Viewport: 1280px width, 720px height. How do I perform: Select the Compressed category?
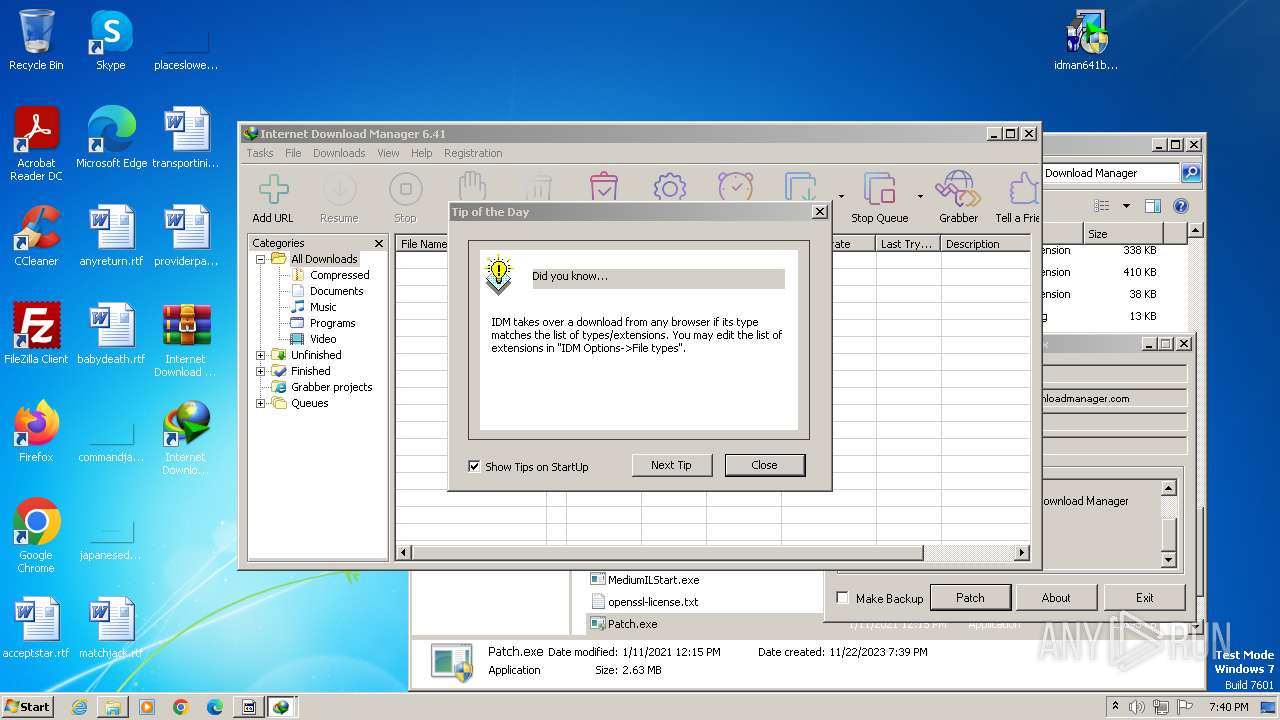(339, 275)
